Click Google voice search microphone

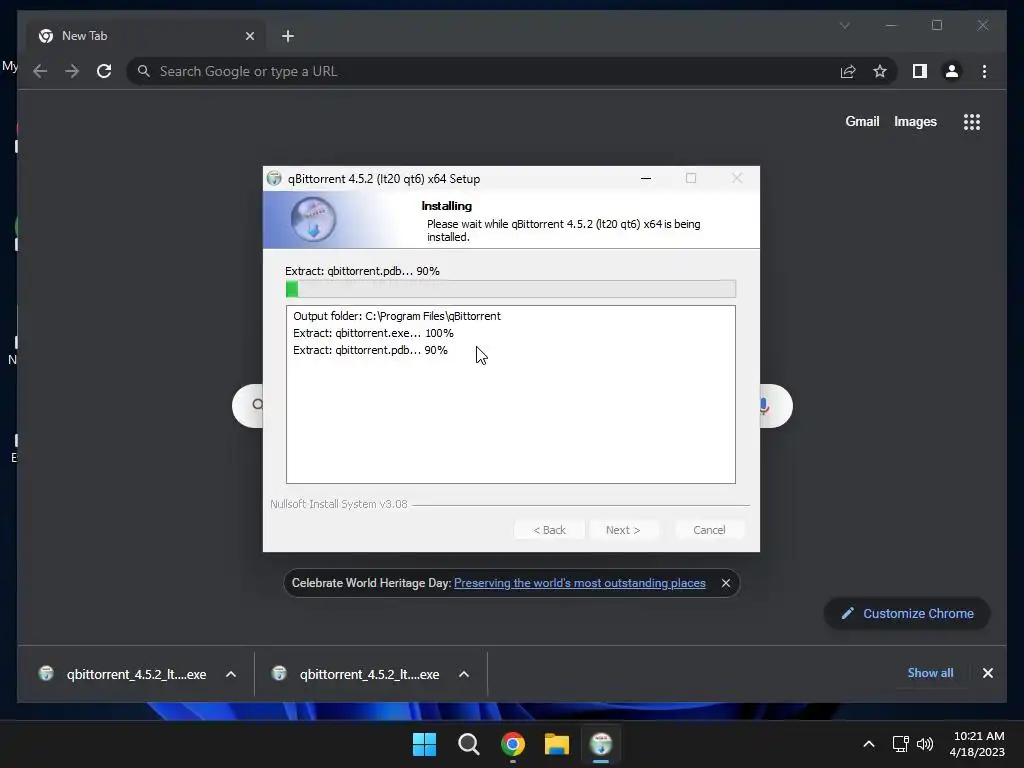coord(764,406)
